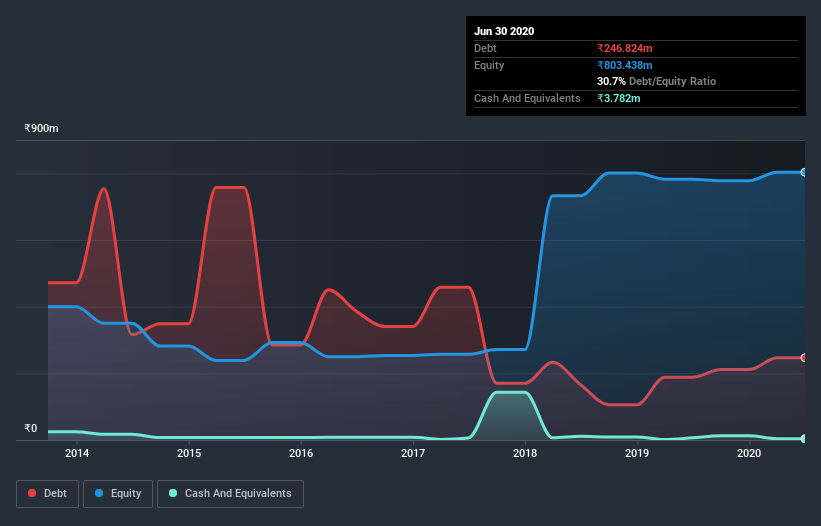Image resolution: width=821 pixels, height=526 pixels.
Task: Click the 2017 x-axis label
Action: tap(413, 453)
